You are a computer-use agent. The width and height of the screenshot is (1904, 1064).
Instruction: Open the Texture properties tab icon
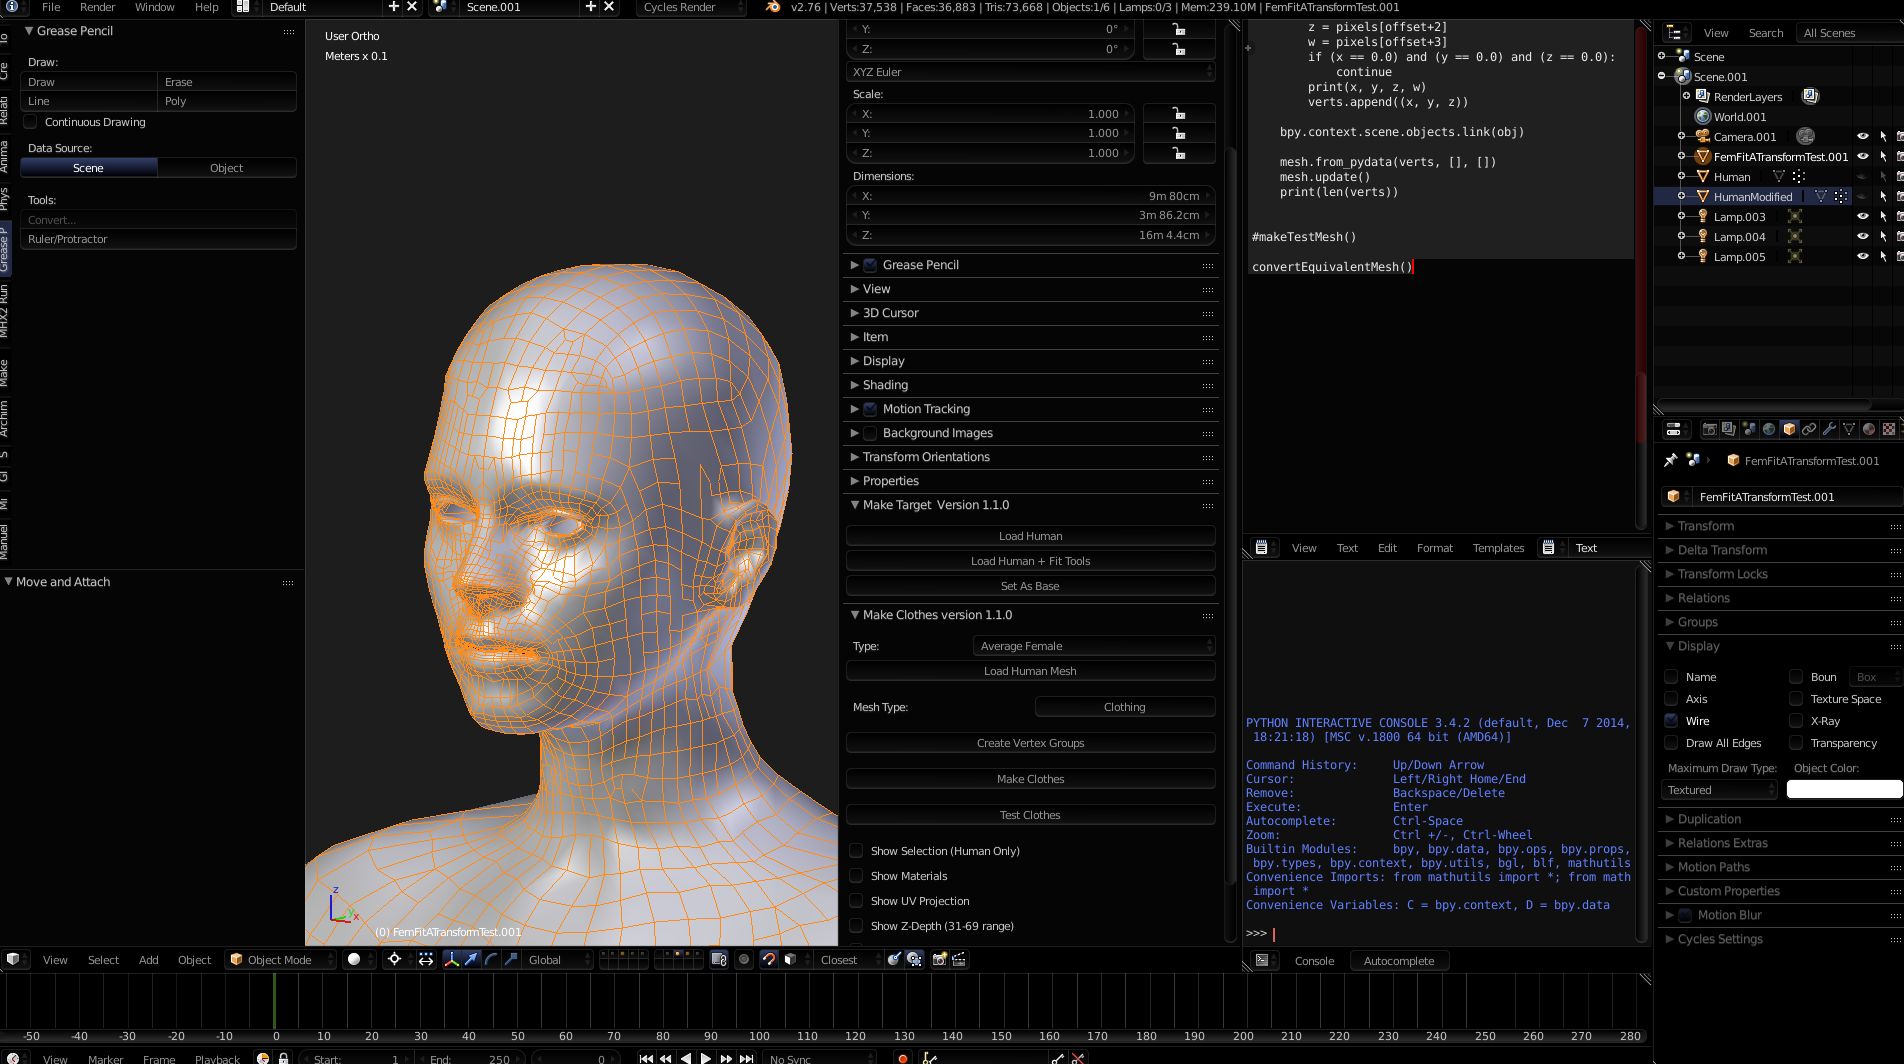pos(1889,429)
